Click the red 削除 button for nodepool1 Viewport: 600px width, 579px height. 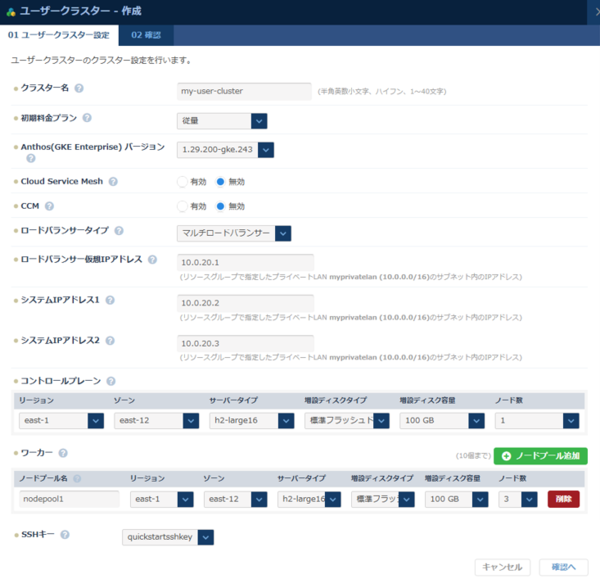[563, 499]
